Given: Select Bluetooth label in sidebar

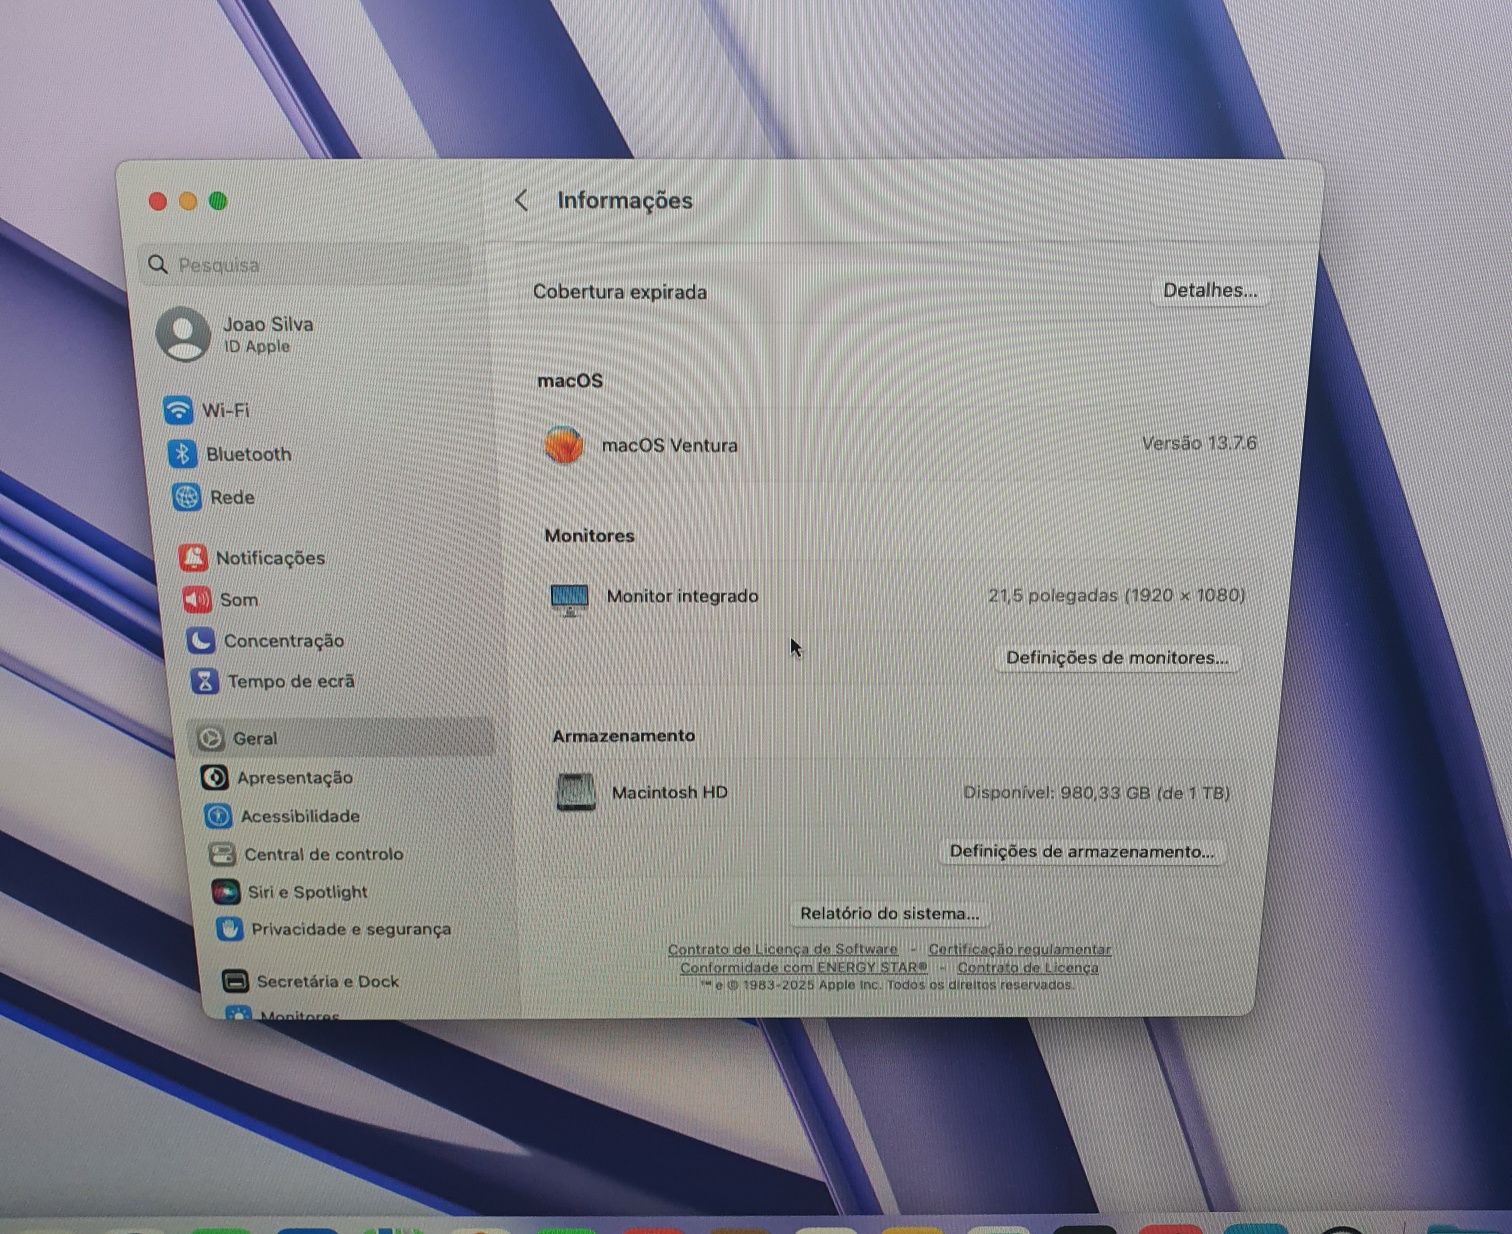Looking at the screenshot, I should 249,454.
